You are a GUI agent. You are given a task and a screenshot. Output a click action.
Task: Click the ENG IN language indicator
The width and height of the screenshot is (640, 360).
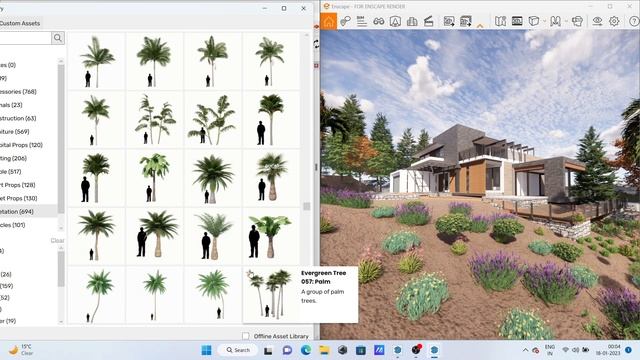[550, 350]
